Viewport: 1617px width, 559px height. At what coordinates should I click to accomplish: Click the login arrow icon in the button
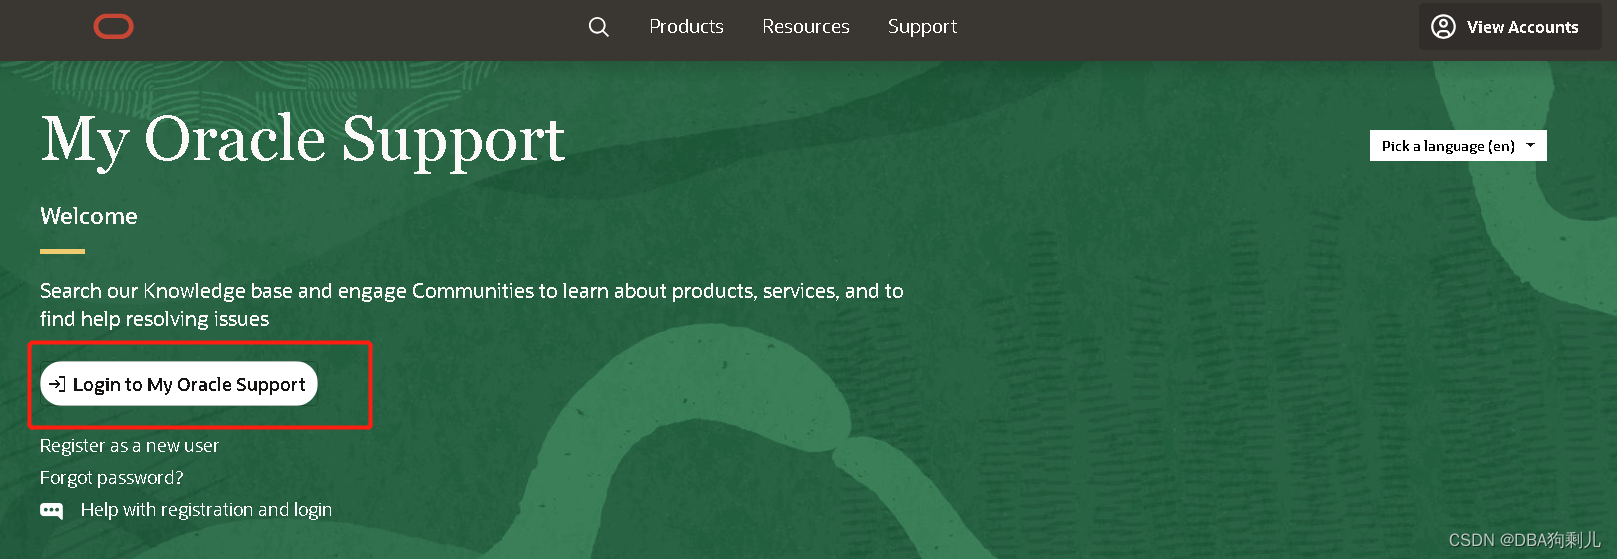click(x=57, y=384)
